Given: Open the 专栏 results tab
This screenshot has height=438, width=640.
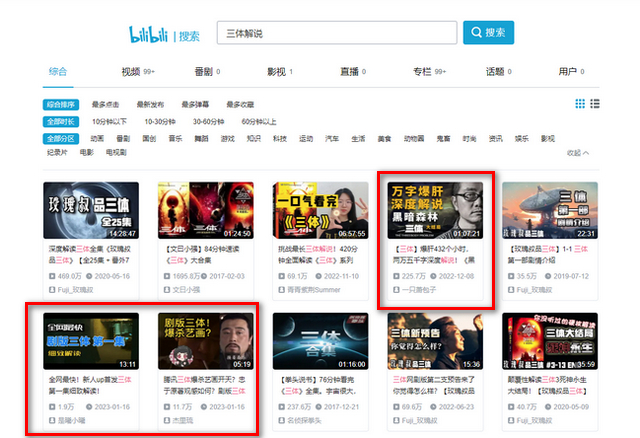Looking at the screenshot, I should 429,72.
